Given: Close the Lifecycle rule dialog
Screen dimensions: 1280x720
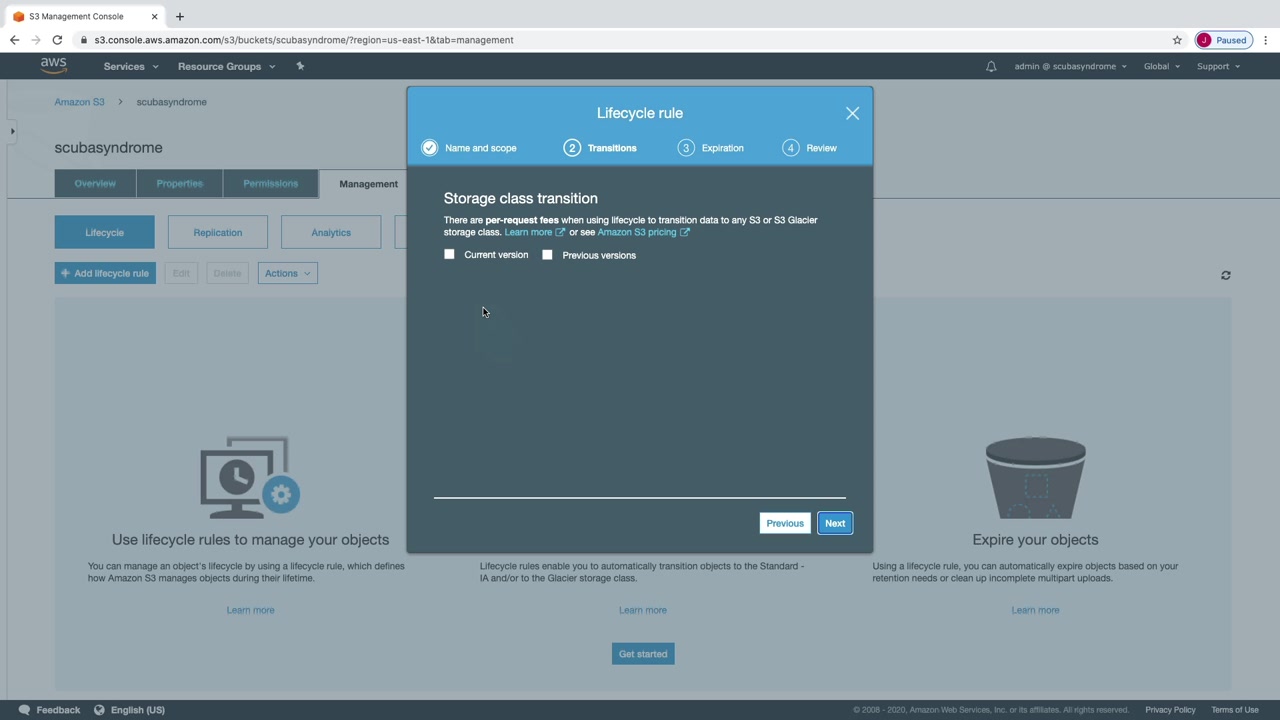Looking at the screenshot, I should 852,113.
